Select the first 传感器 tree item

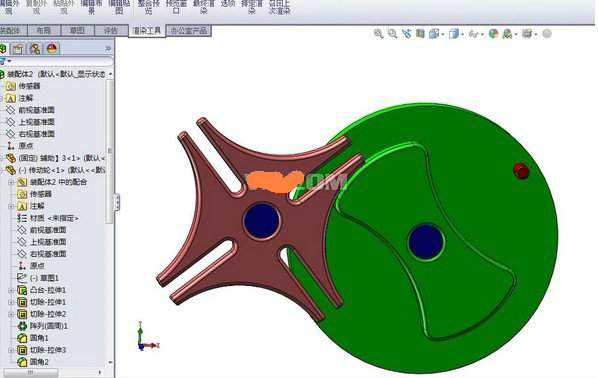coord(29,86)
